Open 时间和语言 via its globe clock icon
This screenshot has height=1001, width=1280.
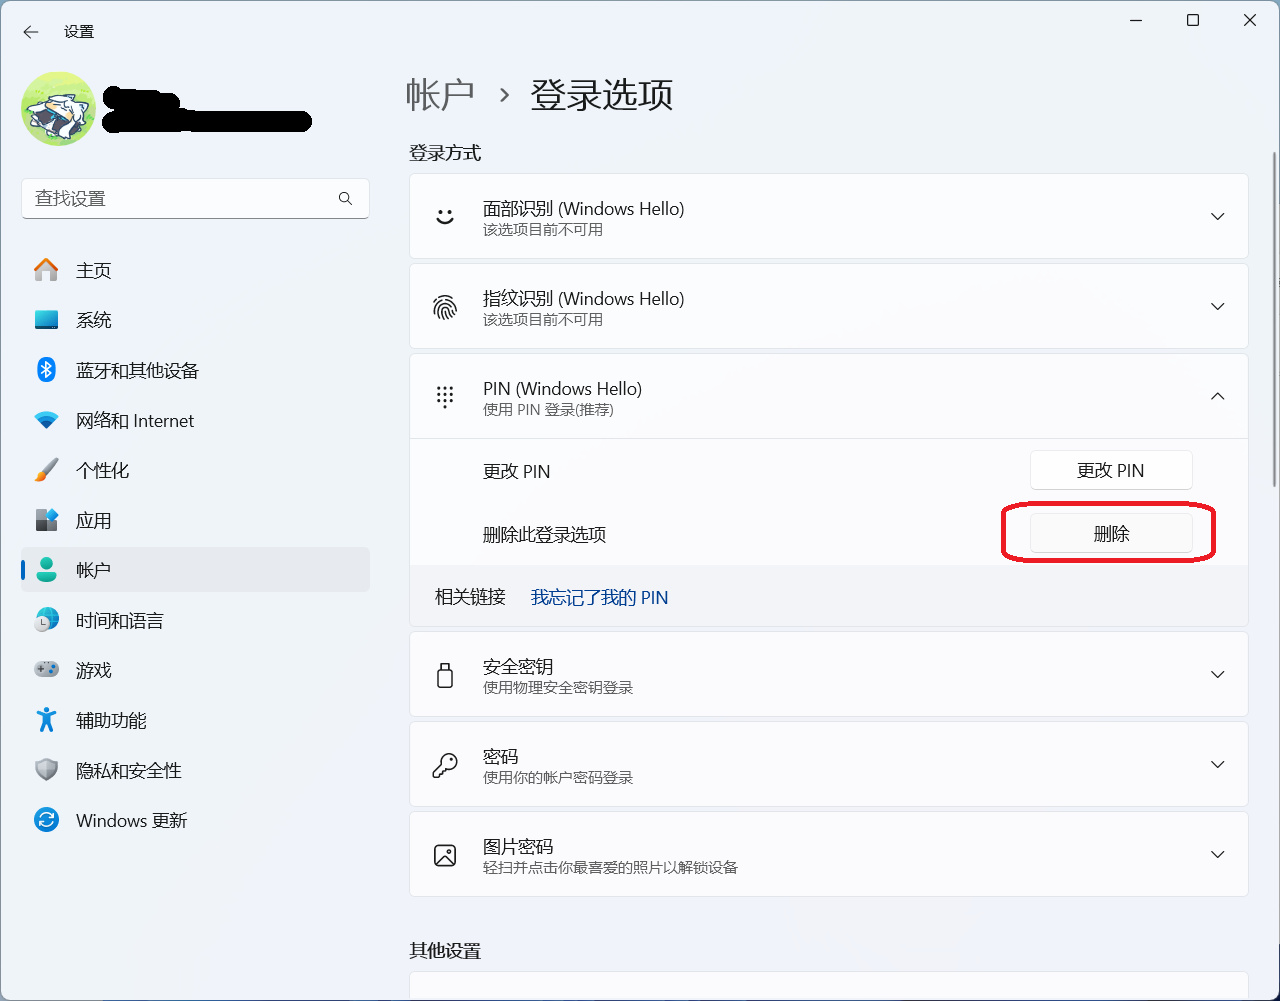[x=46, y=620]
